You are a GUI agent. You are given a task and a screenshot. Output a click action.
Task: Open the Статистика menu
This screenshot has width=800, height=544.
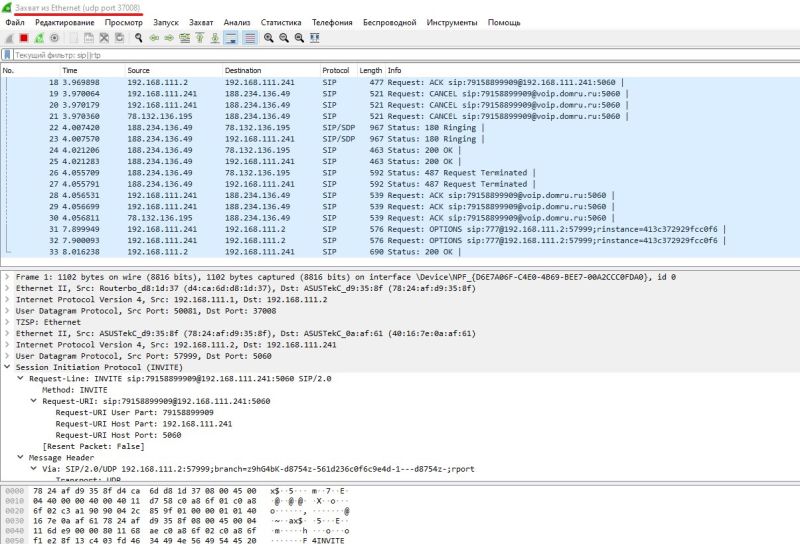[281, 22]
